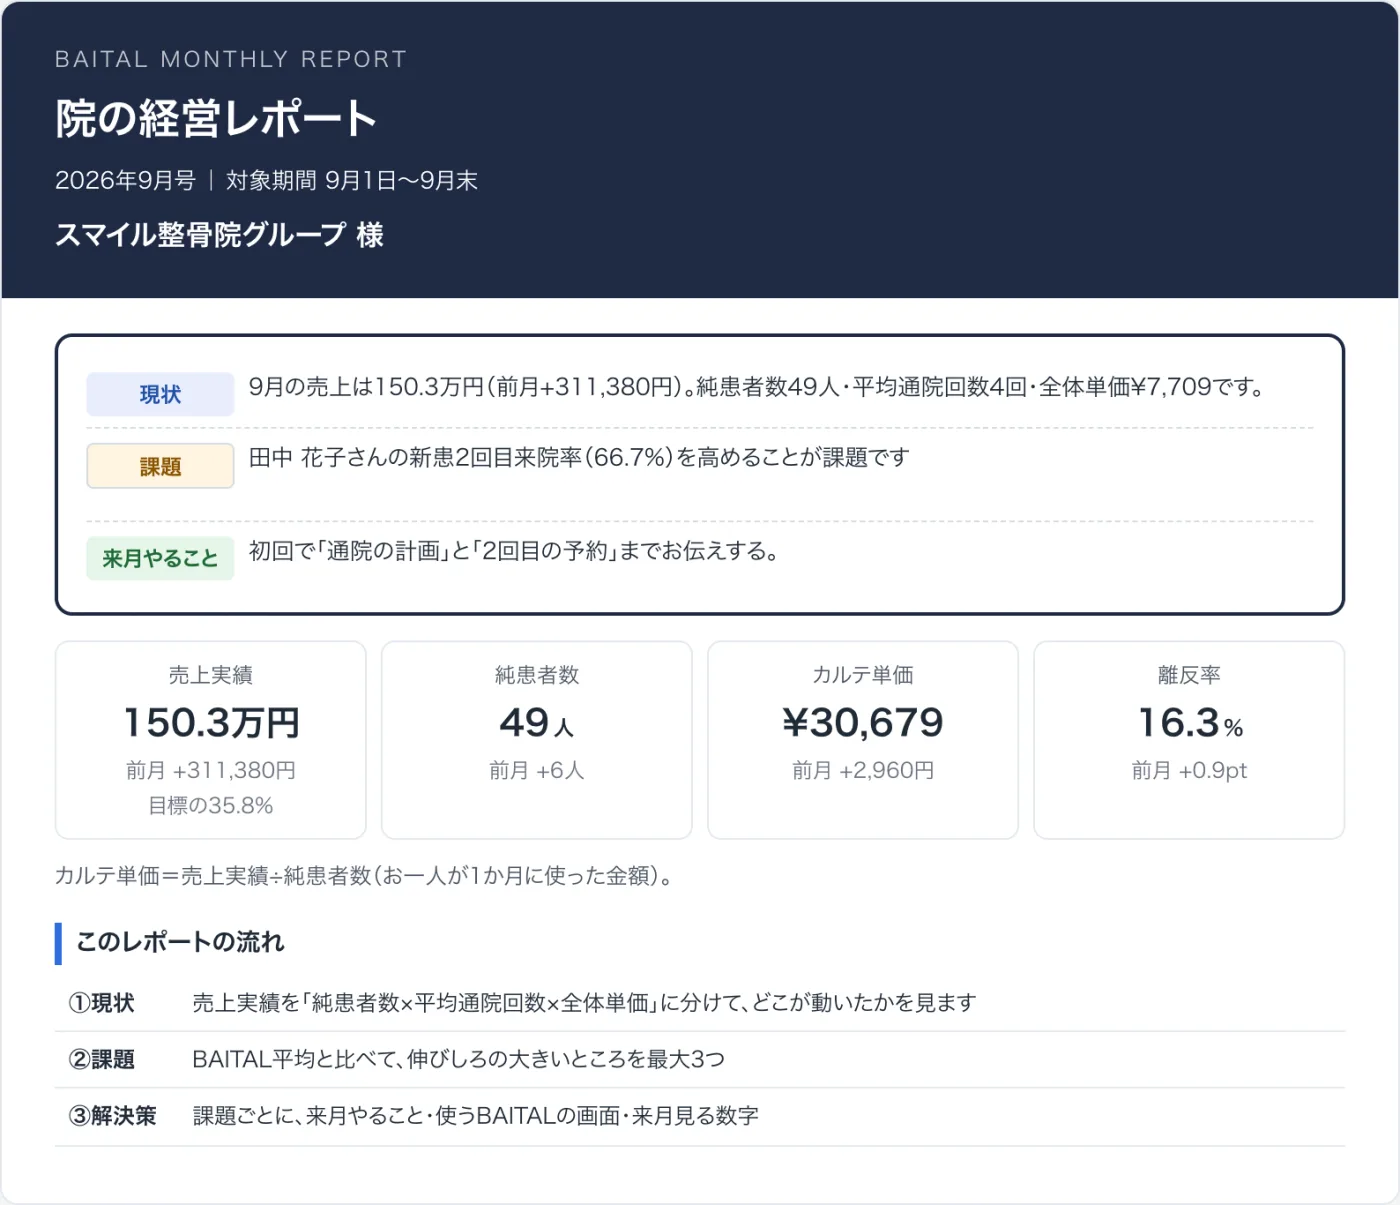Image resolution: width=1400 pixels, height=1205 pixels.
Task: Click the 150.3万円 sales value
Action: (211, 722)
